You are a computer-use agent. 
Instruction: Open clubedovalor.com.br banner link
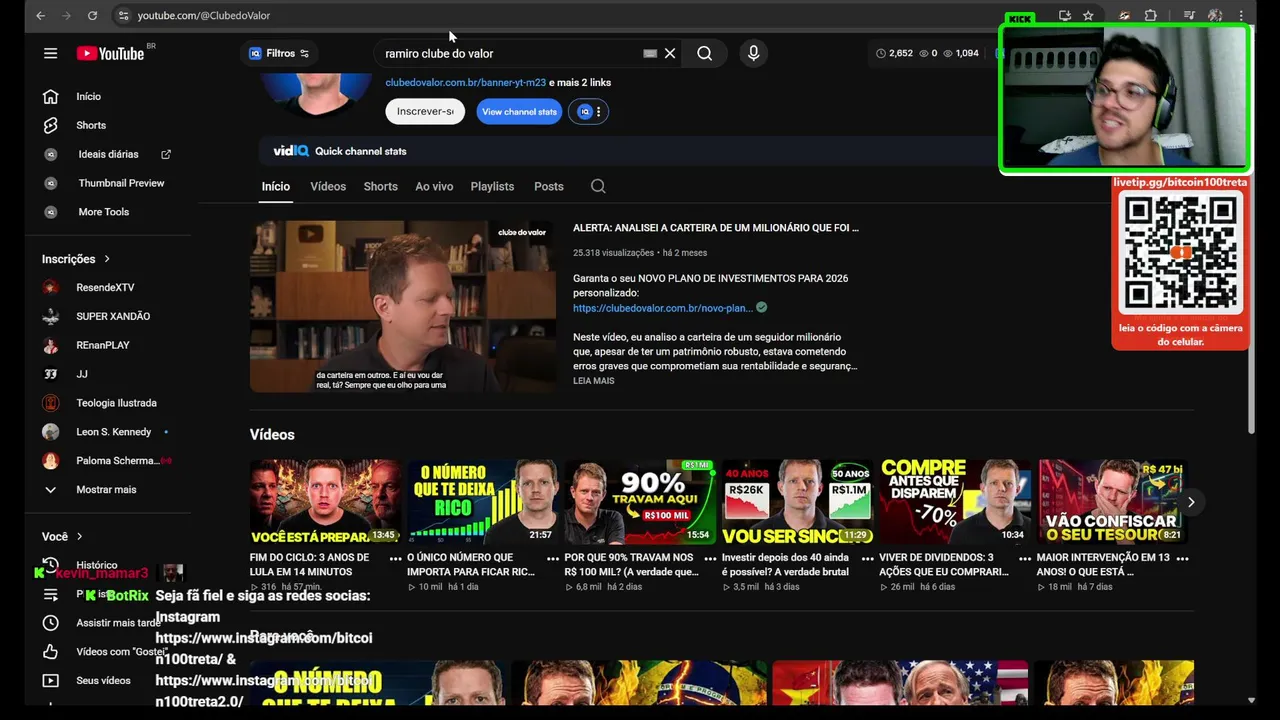[465, 83]
